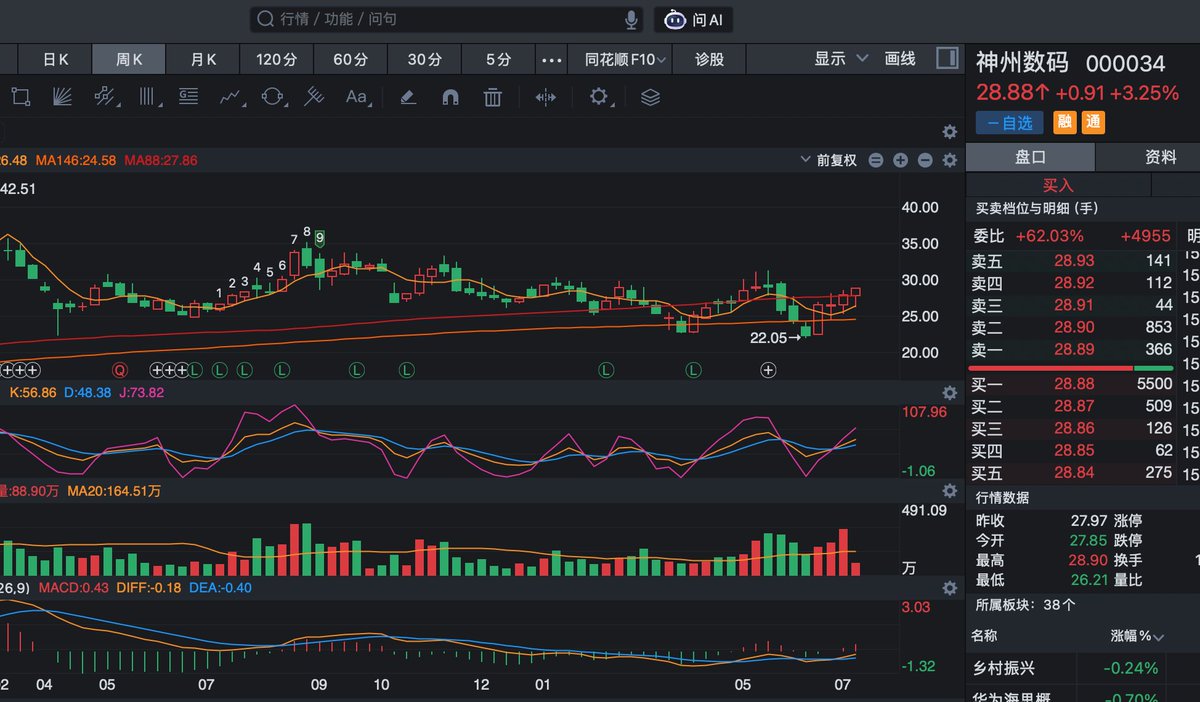Click the 神州数码 stock name
This screenshot has width=1200, height=702.
click(1022, 63)
